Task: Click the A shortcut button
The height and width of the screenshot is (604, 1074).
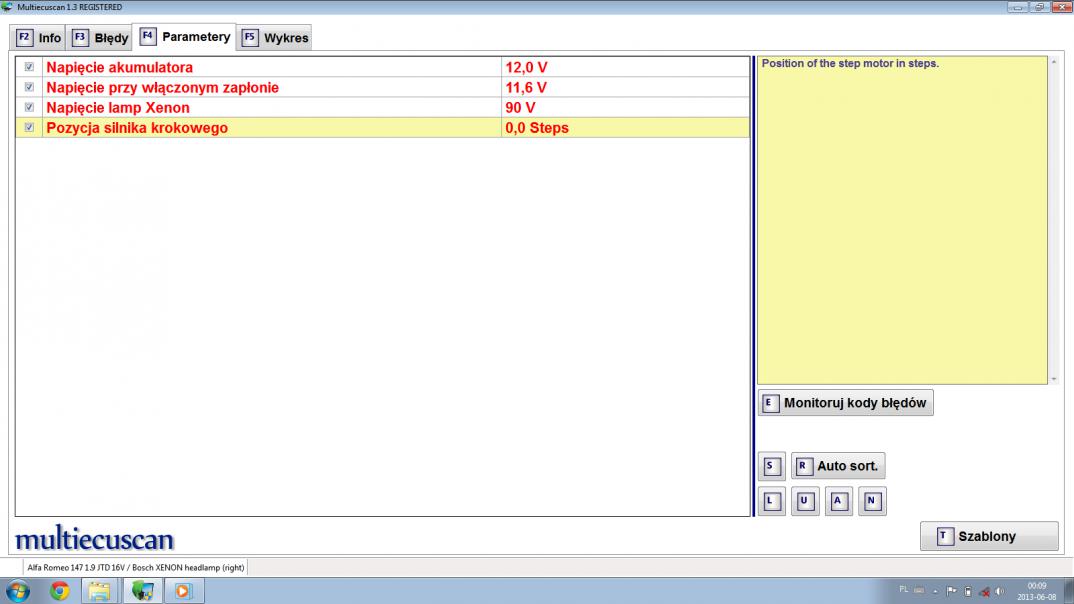Action: tap(838, 501)
